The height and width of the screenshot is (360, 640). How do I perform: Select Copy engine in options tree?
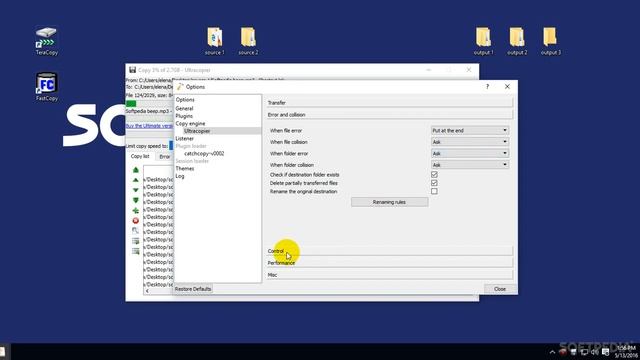tap(190, 123)
